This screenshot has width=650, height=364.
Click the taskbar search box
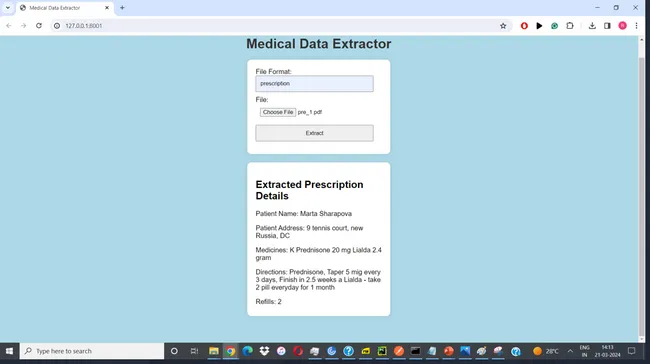click(x=92, y=351)
